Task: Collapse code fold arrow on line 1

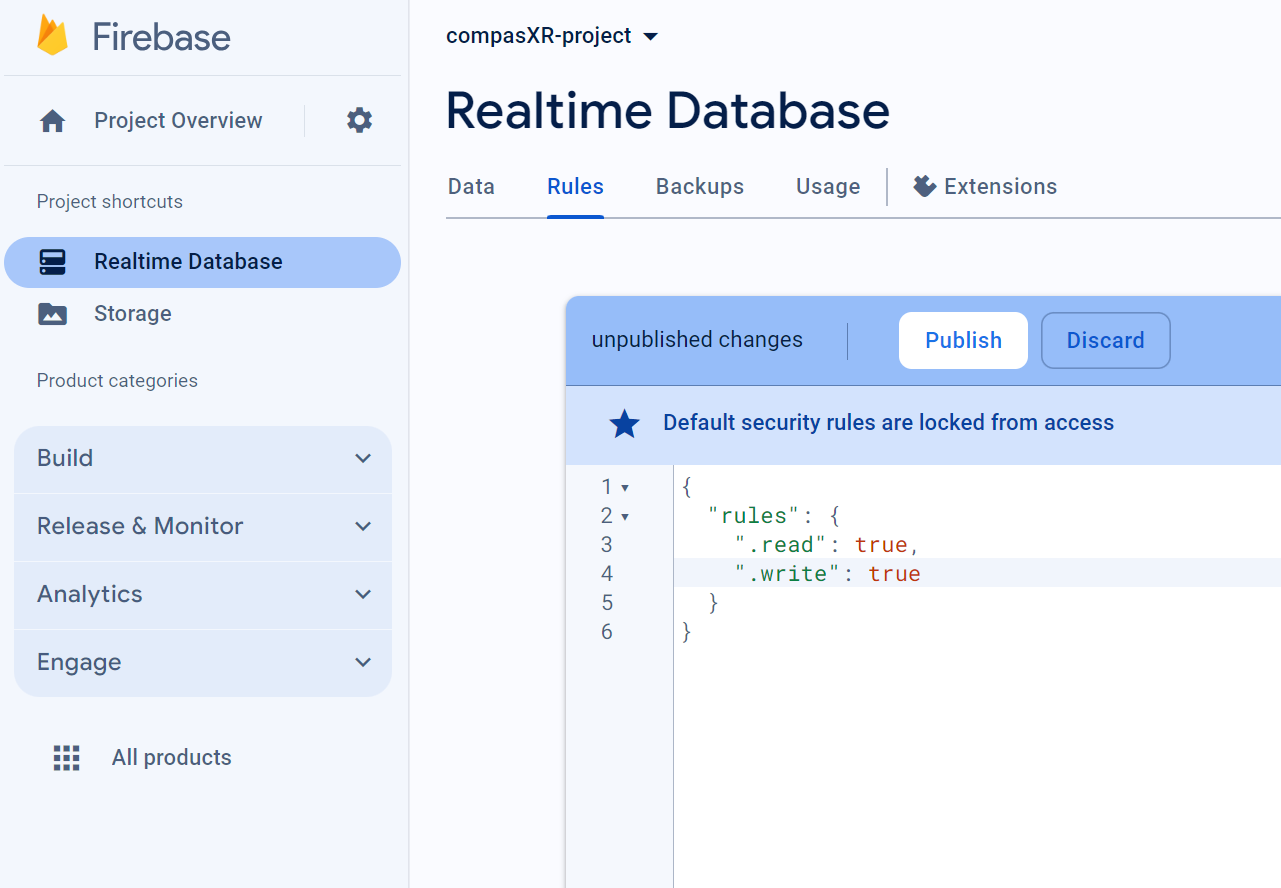Action: (625, 487)
